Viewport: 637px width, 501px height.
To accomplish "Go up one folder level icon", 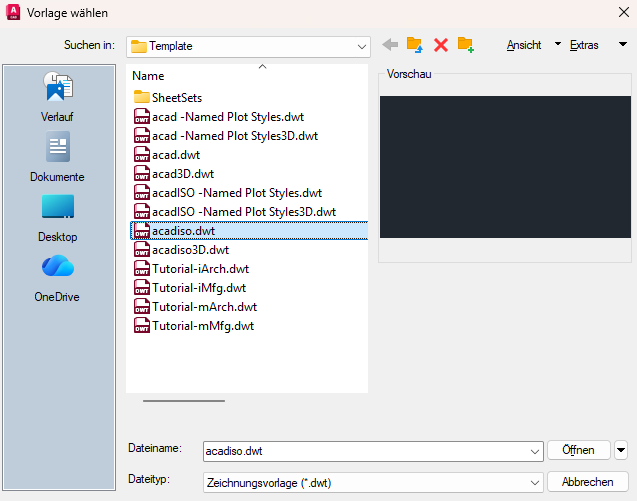I will tap(415, 45).
